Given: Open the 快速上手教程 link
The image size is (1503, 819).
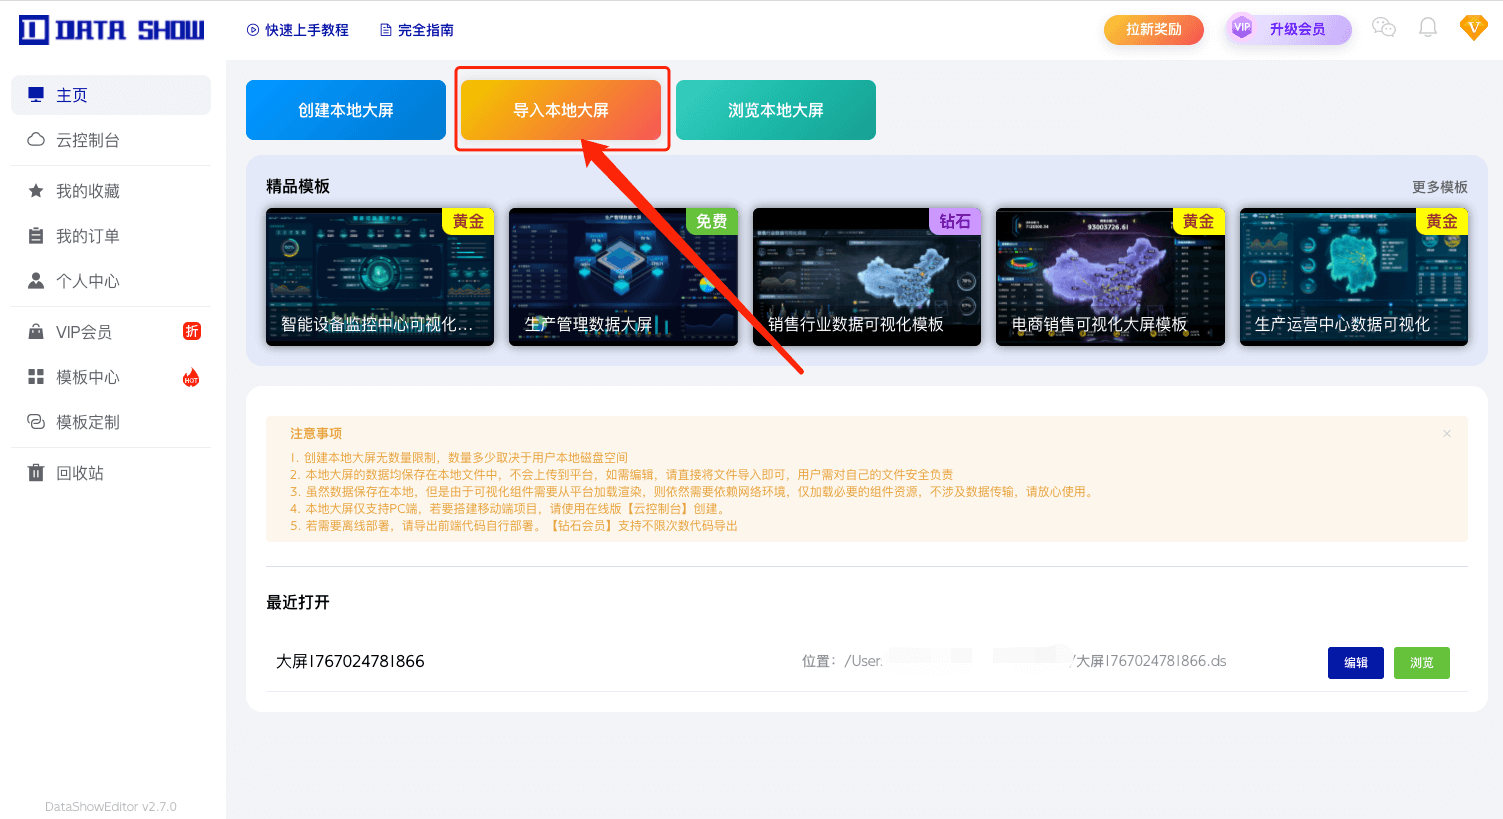Looking at the screenshot, I should pyautogui.click(x=298, y=30).
